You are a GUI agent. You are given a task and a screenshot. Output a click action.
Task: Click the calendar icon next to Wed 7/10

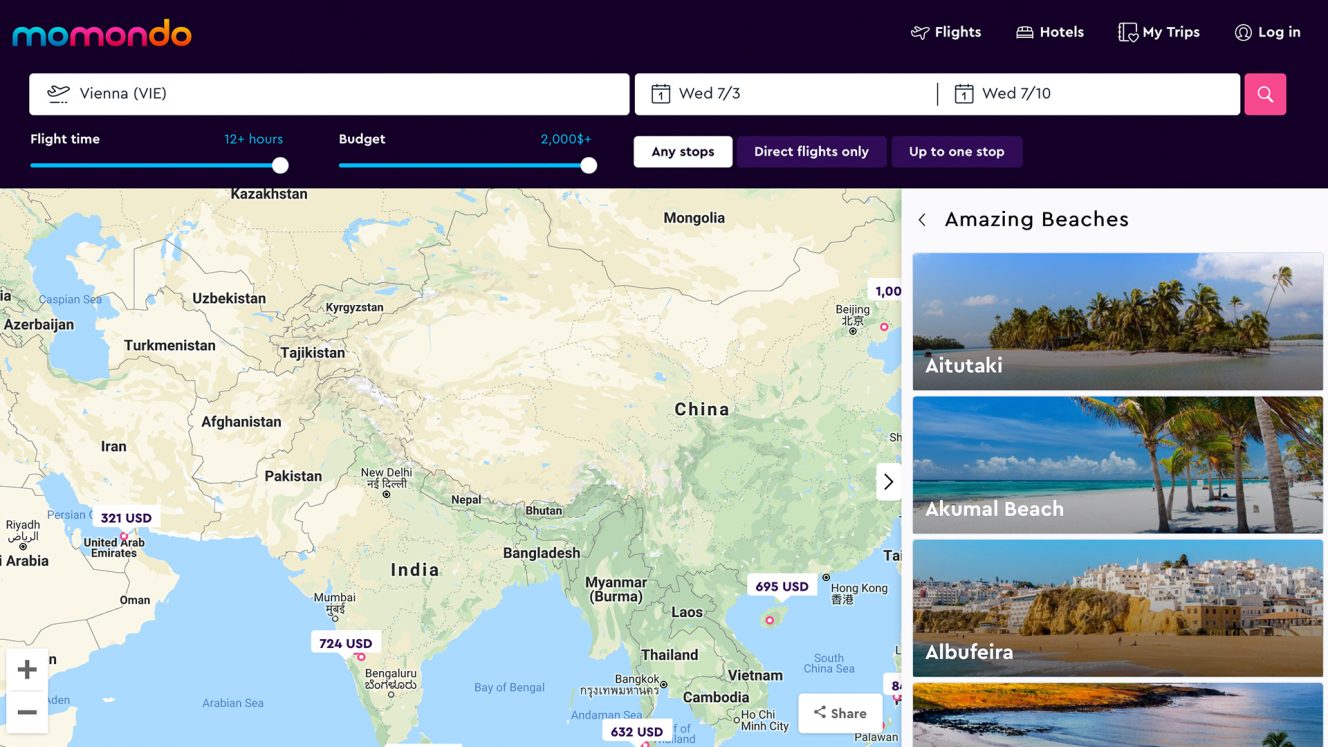click(964, 94)
